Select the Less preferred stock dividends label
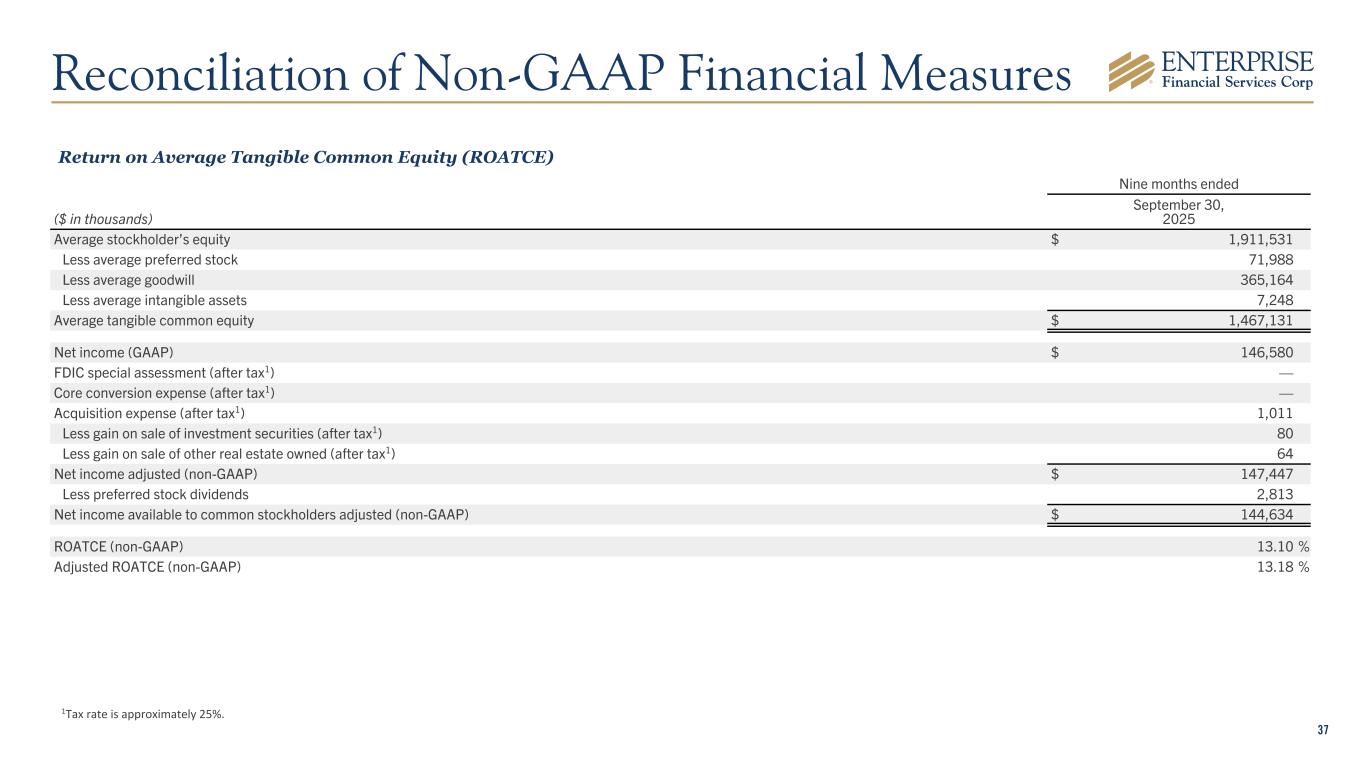The width and height of the screenshot is (1365, 768). coord(155,494)
